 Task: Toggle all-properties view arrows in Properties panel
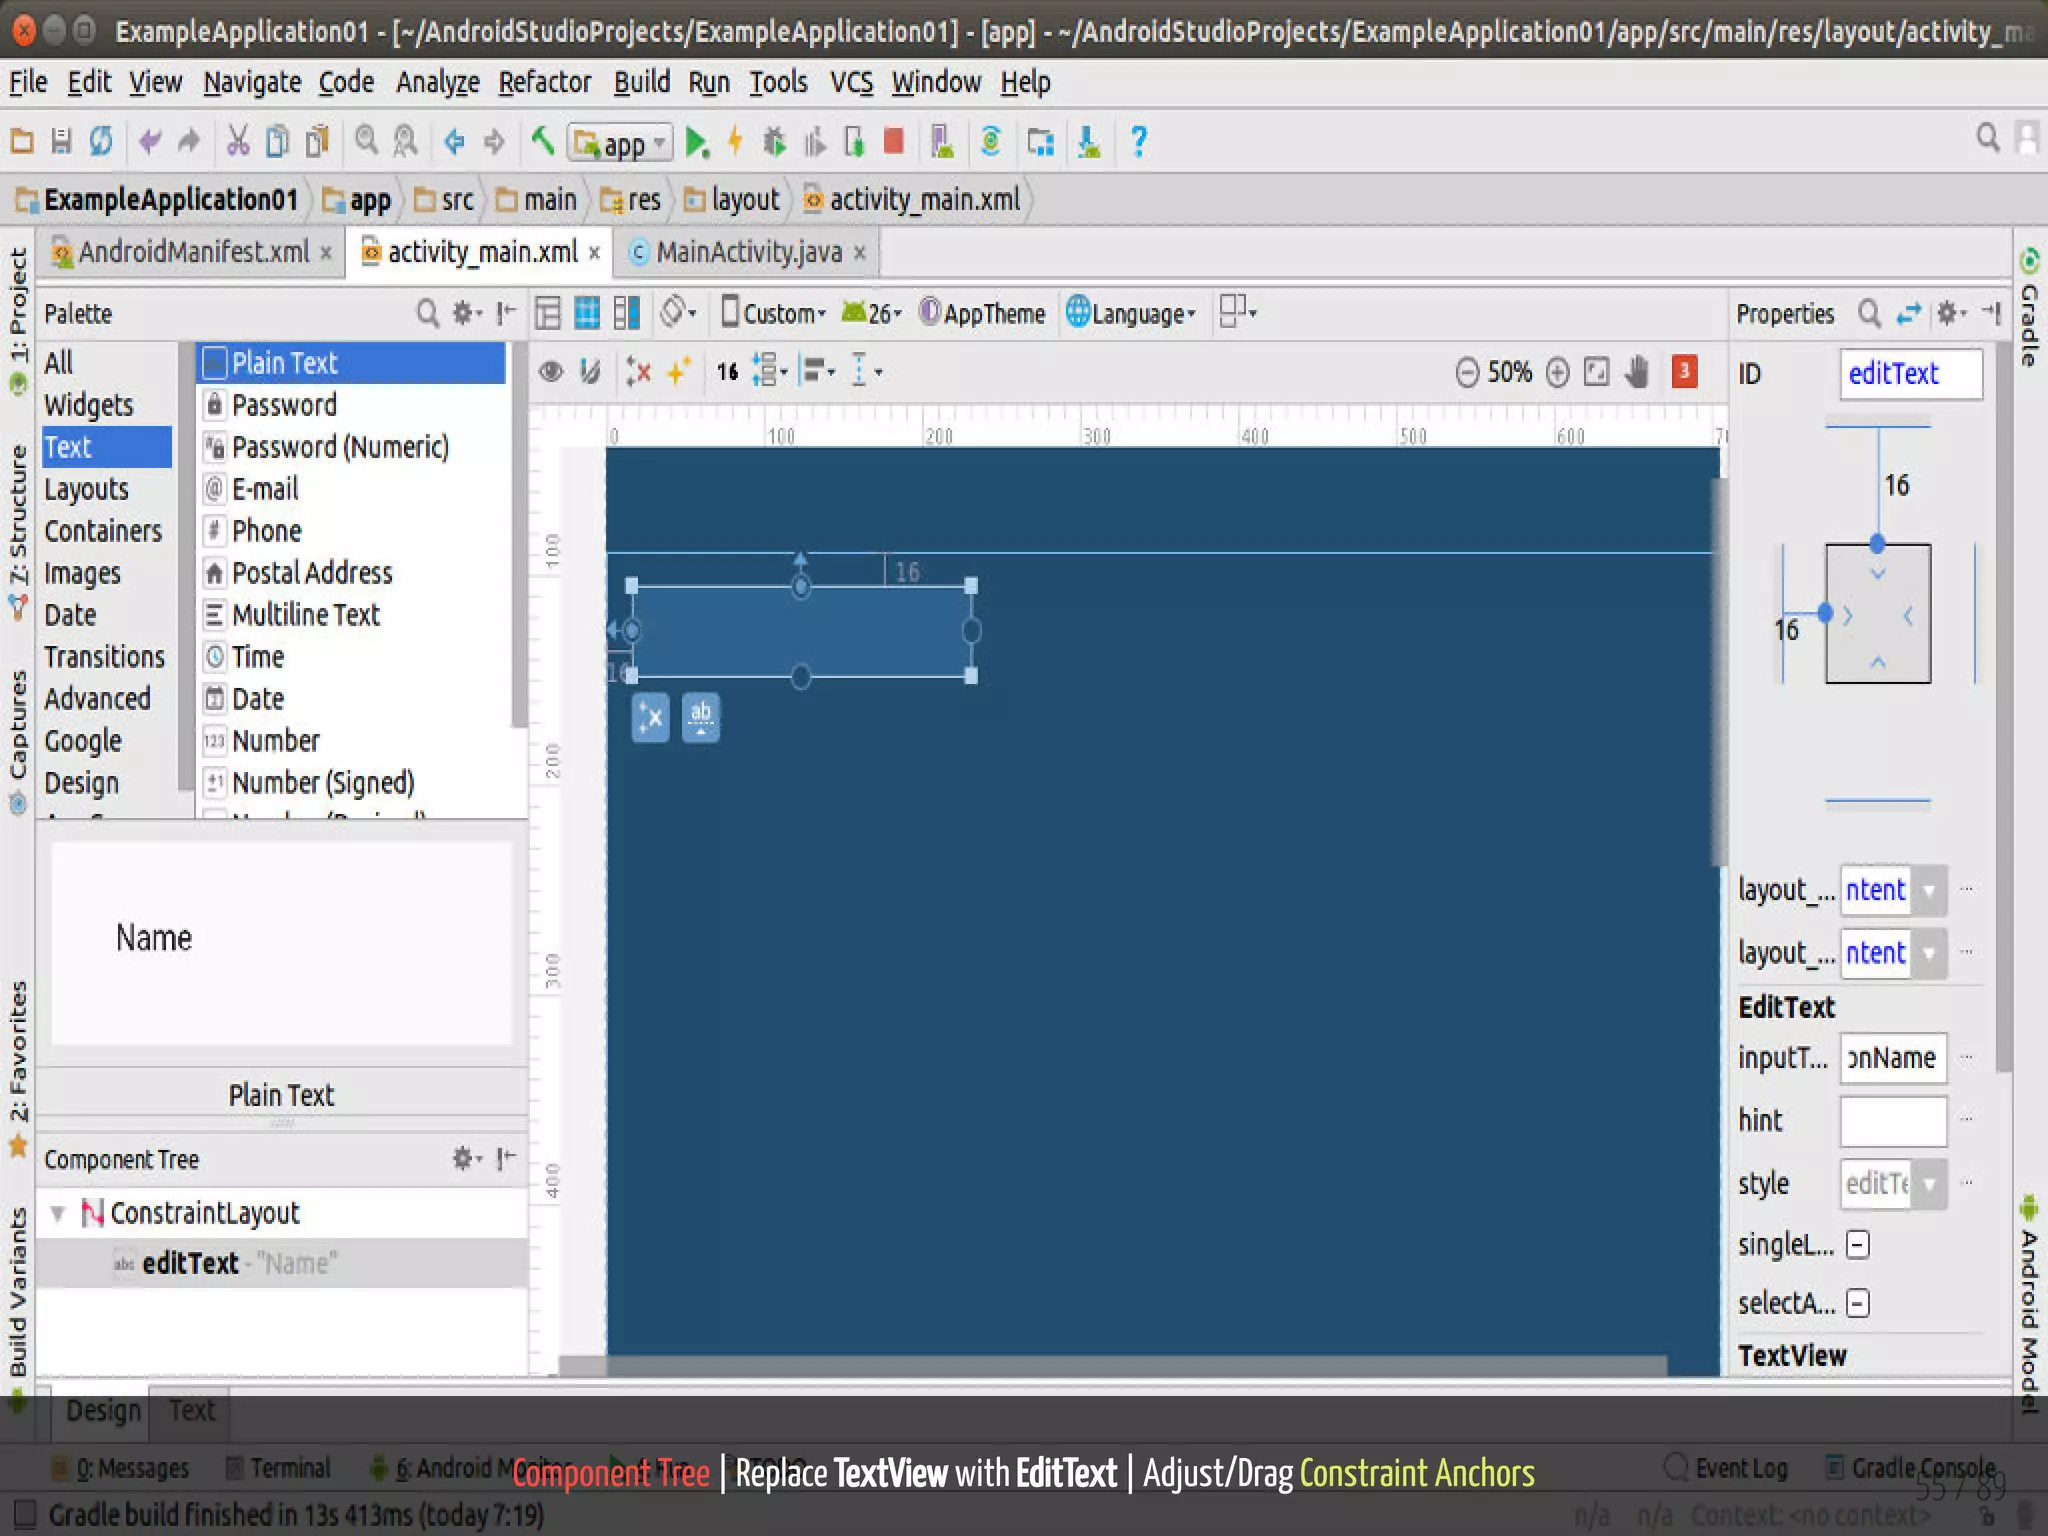1909,314
